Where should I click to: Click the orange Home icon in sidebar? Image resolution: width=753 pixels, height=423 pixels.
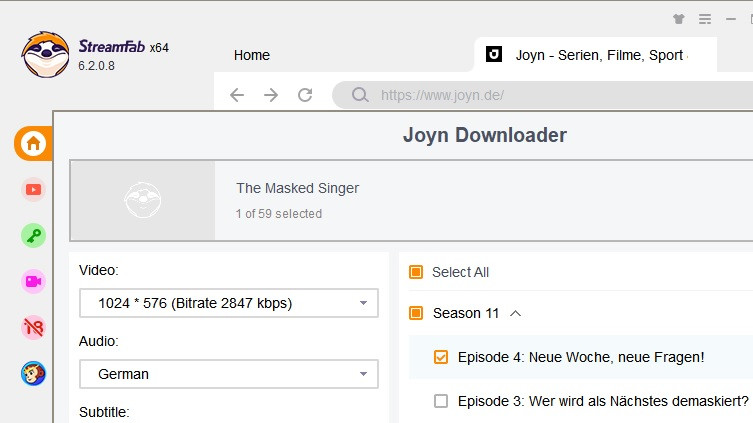(33, 143)
